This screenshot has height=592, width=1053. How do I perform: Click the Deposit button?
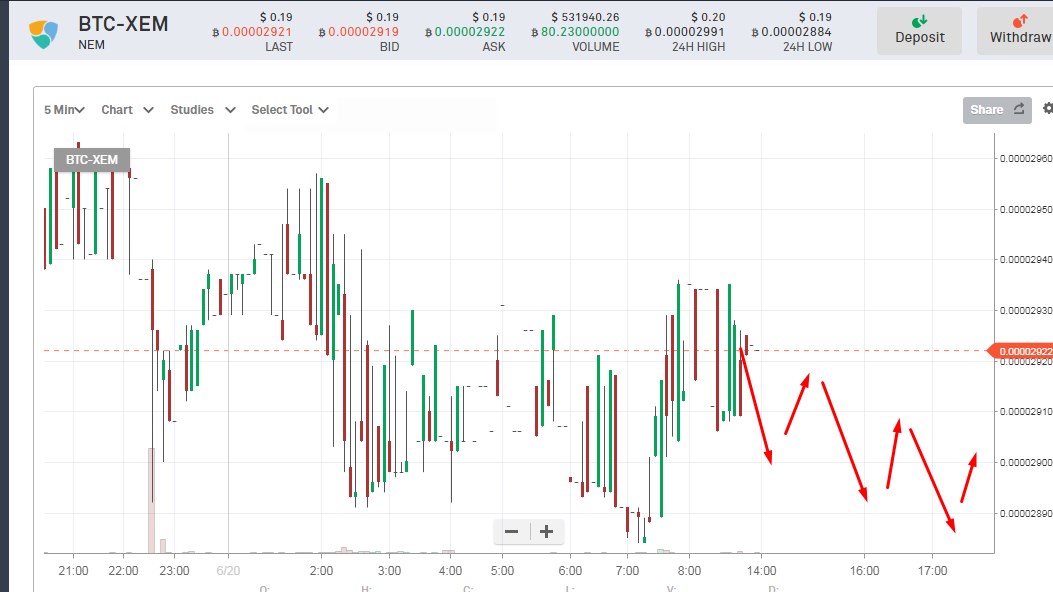tap(919, 31)
